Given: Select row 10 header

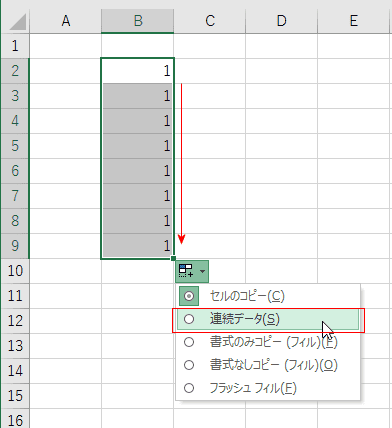Looking at the screenshot, I should (x=15, y=271).
